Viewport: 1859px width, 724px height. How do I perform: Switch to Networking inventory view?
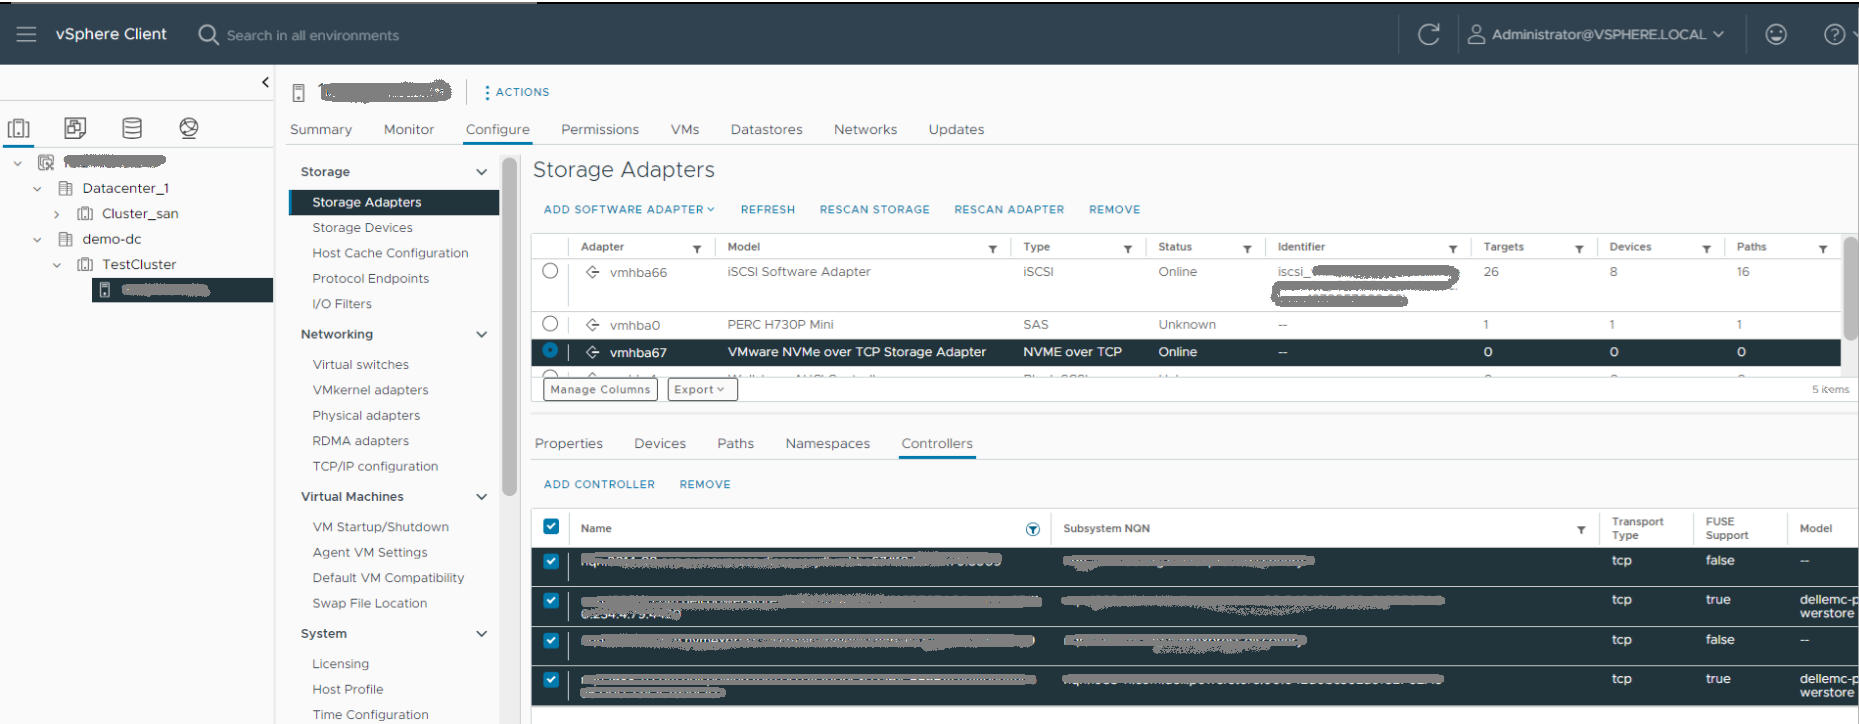coord(189,128)
